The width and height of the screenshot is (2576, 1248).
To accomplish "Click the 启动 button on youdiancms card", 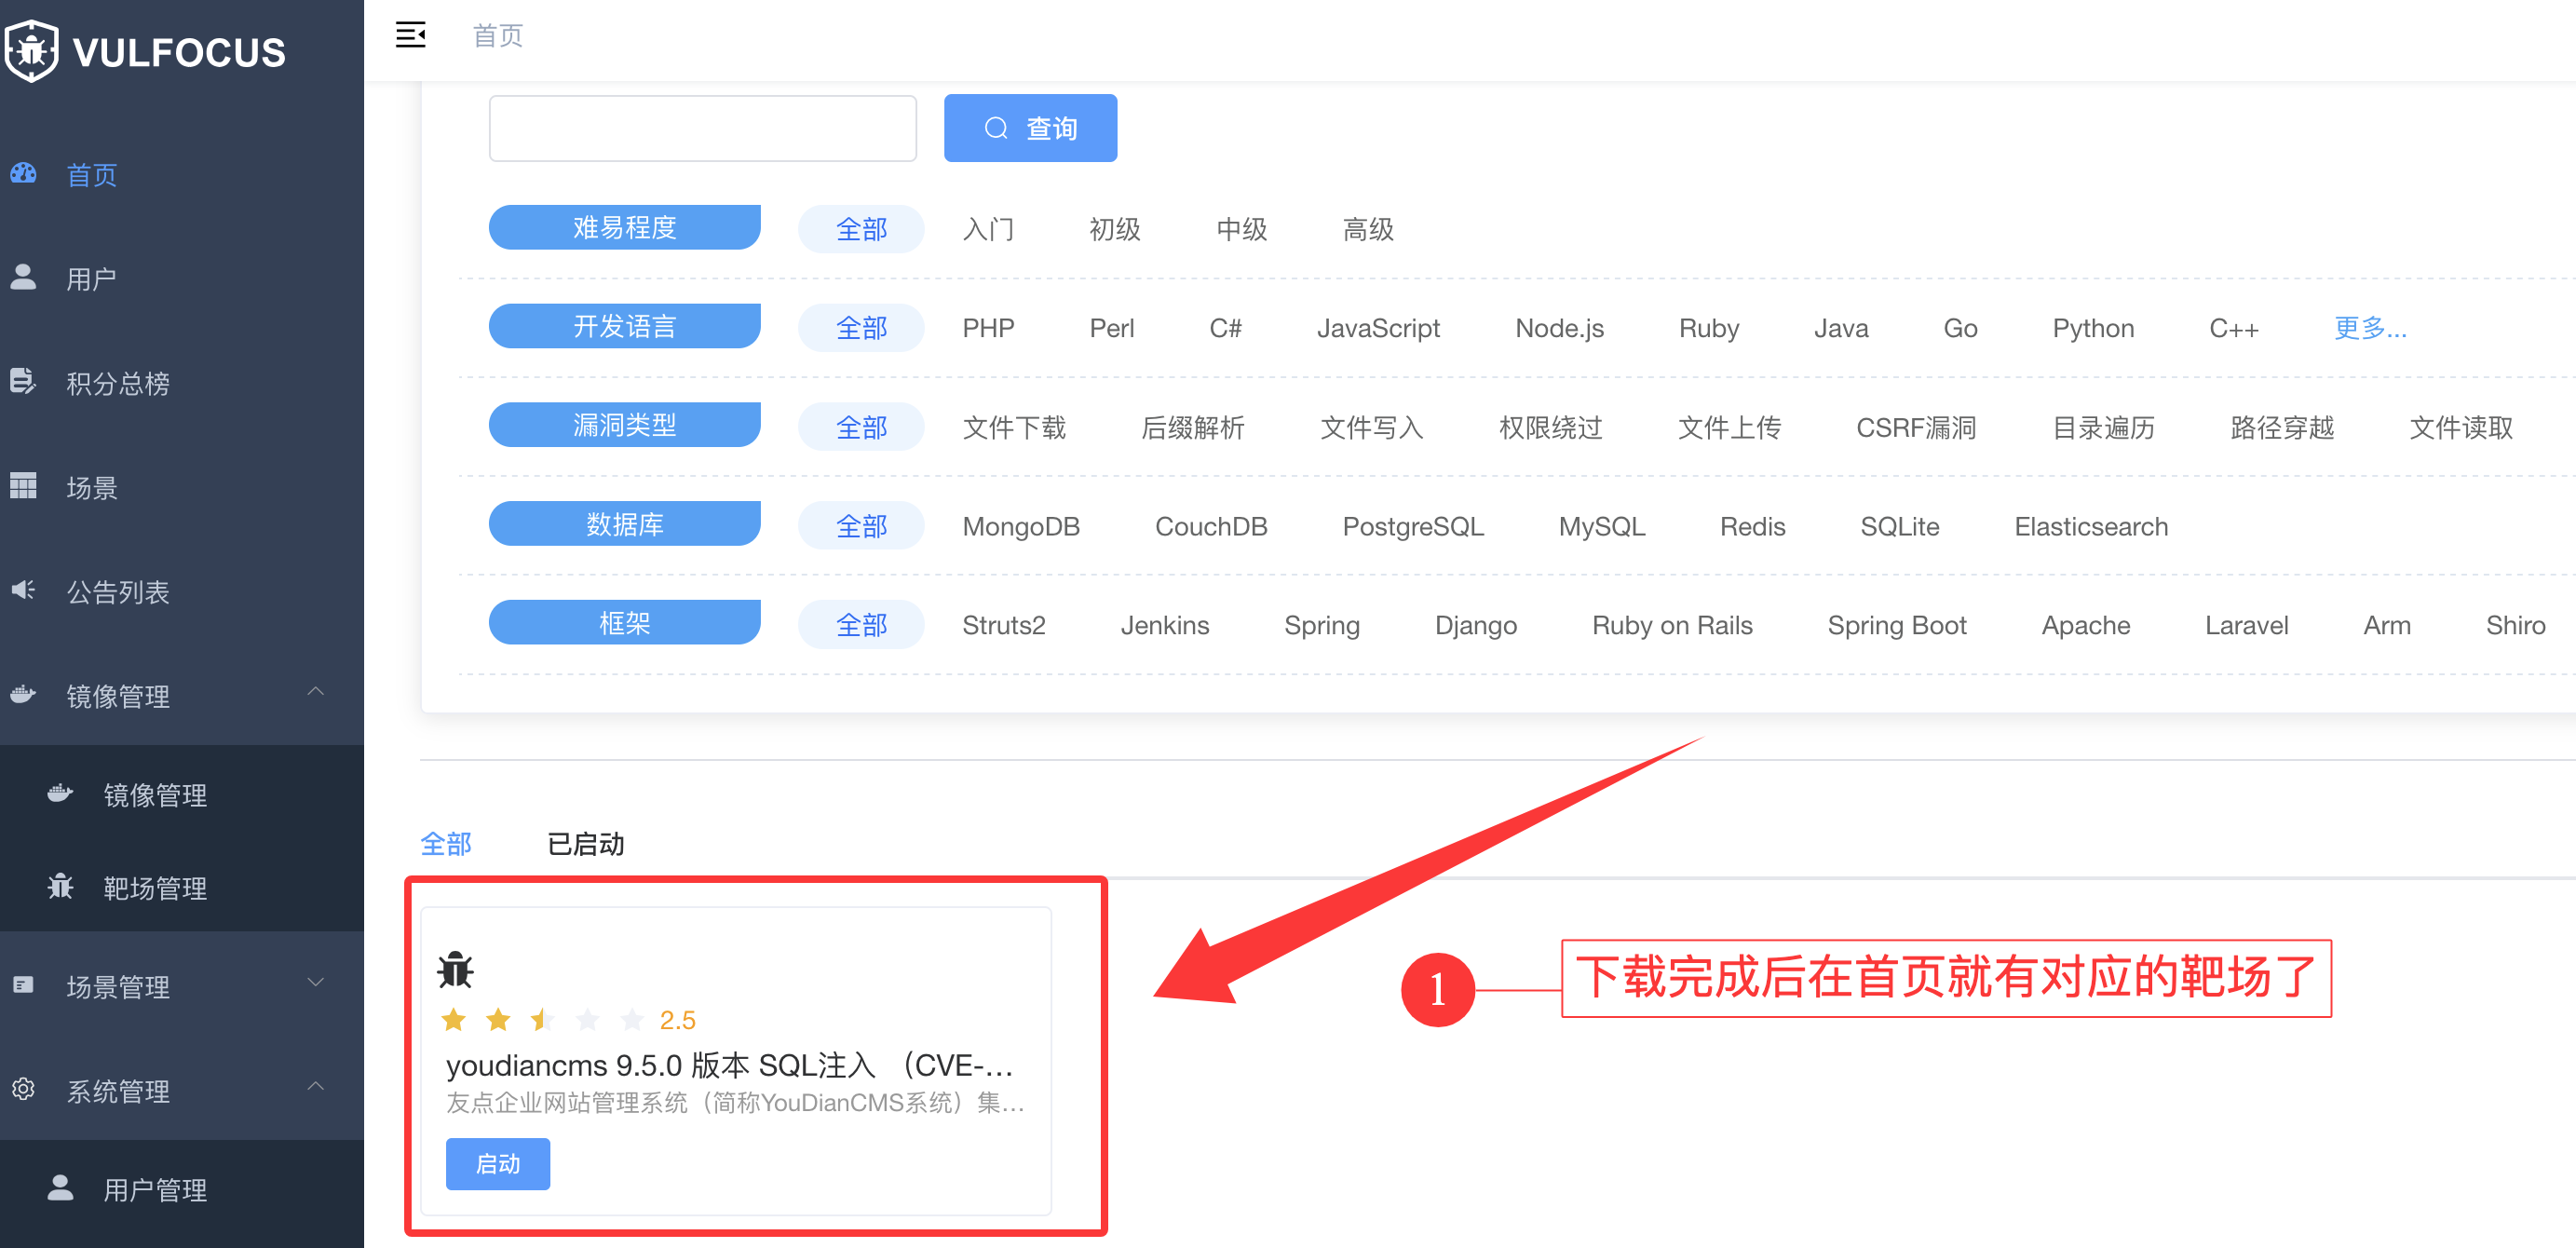I will 497,1163.
